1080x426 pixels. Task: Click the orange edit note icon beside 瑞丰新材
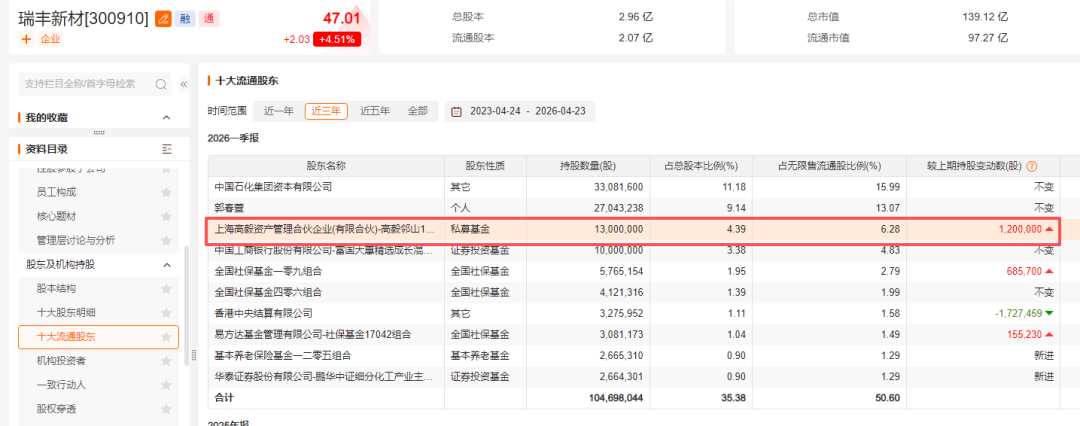click(163, 19)
